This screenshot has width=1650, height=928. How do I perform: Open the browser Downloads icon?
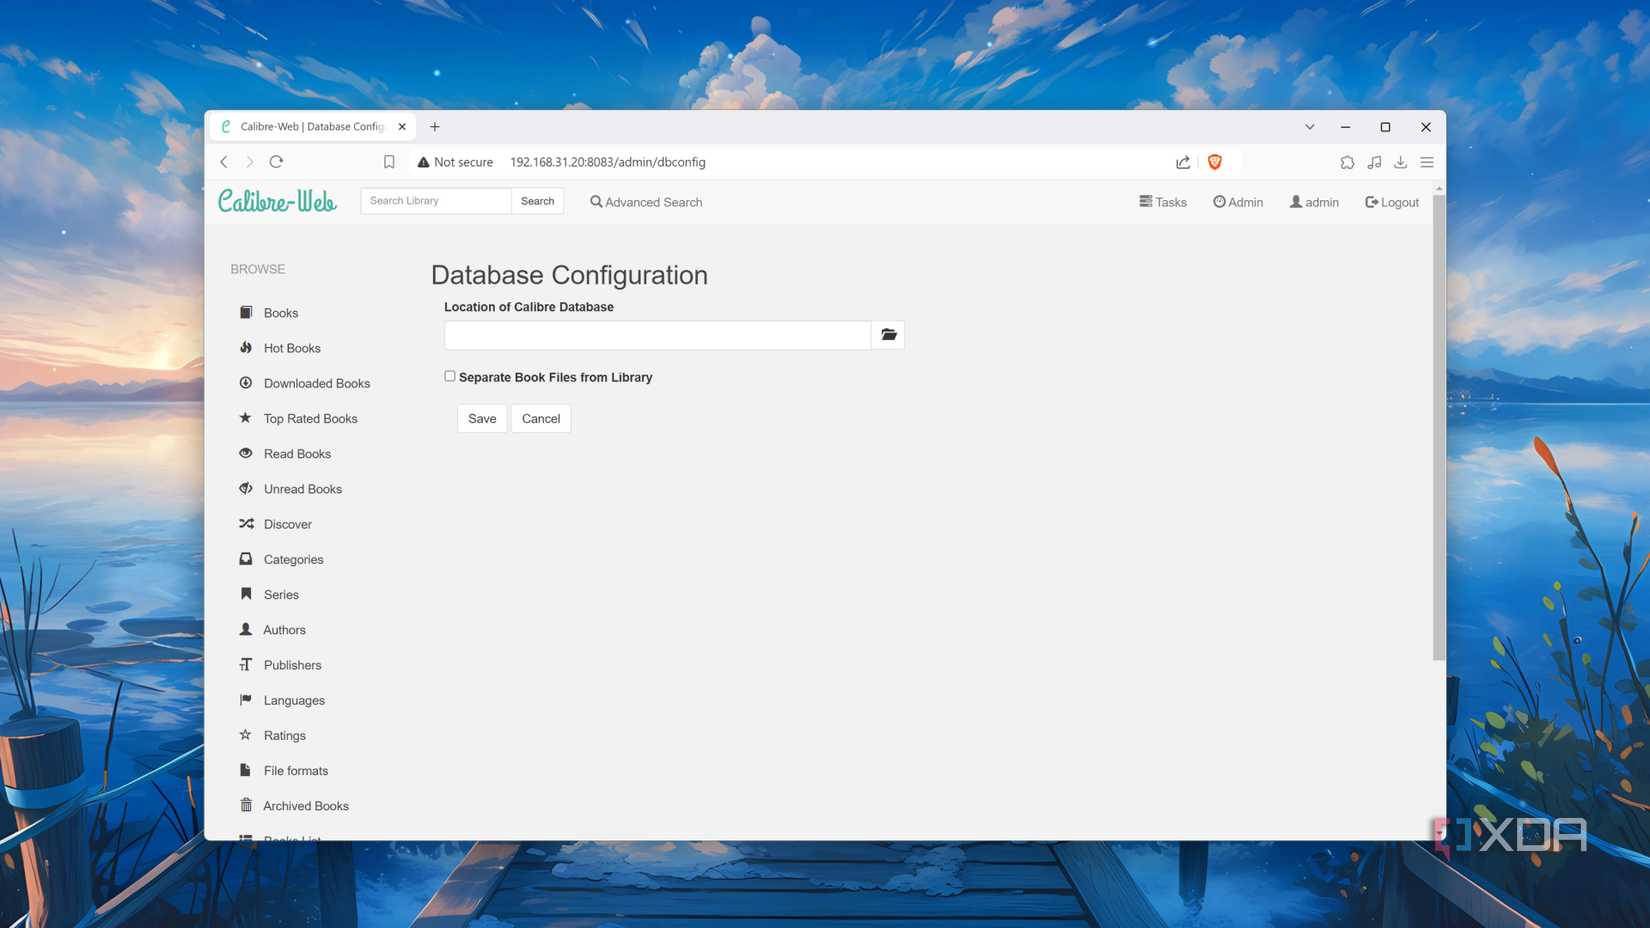click(1400, 161)
